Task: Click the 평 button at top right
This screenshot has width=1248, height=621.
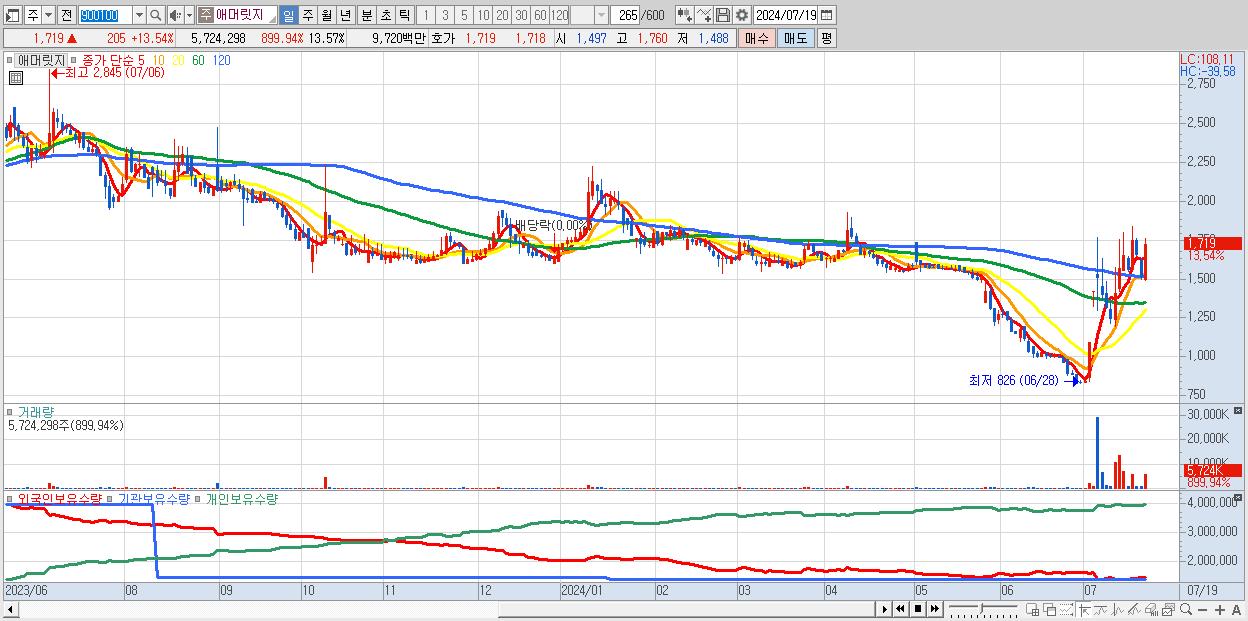Action: pos(826,38)
